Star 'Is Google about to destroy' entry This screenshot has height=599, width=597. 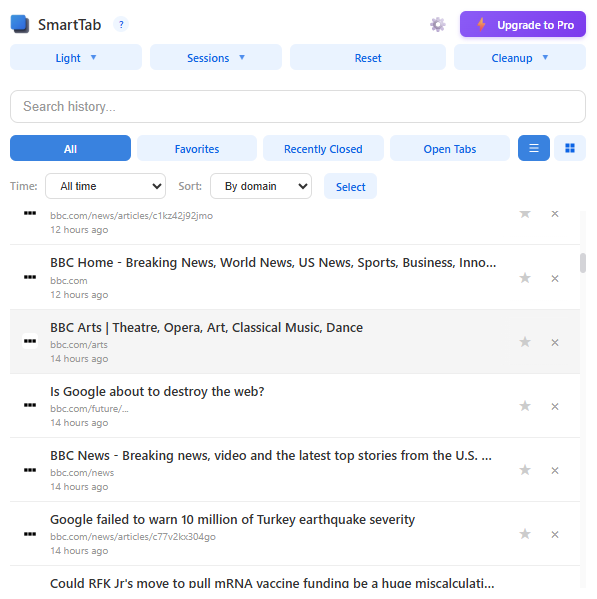pyautogui.click(x=525, y=406)
